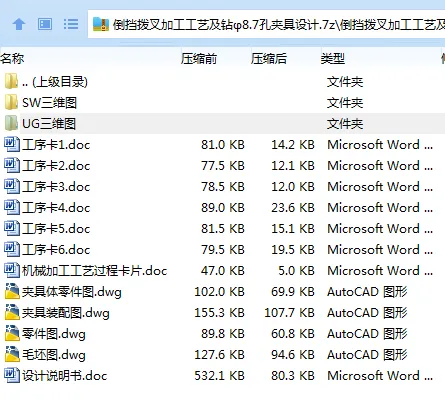Click Word icon of 设计说明书.doc
The width and height of the screenshot is (445, 400).
click(x=12, y=375)
